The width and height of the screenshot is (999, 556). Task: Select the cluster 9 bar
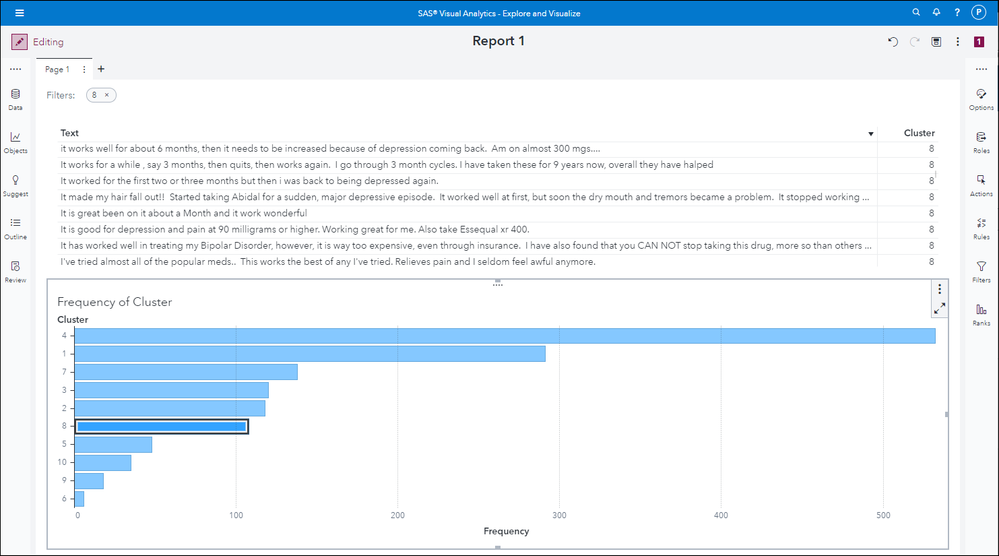tap(89, 481)
